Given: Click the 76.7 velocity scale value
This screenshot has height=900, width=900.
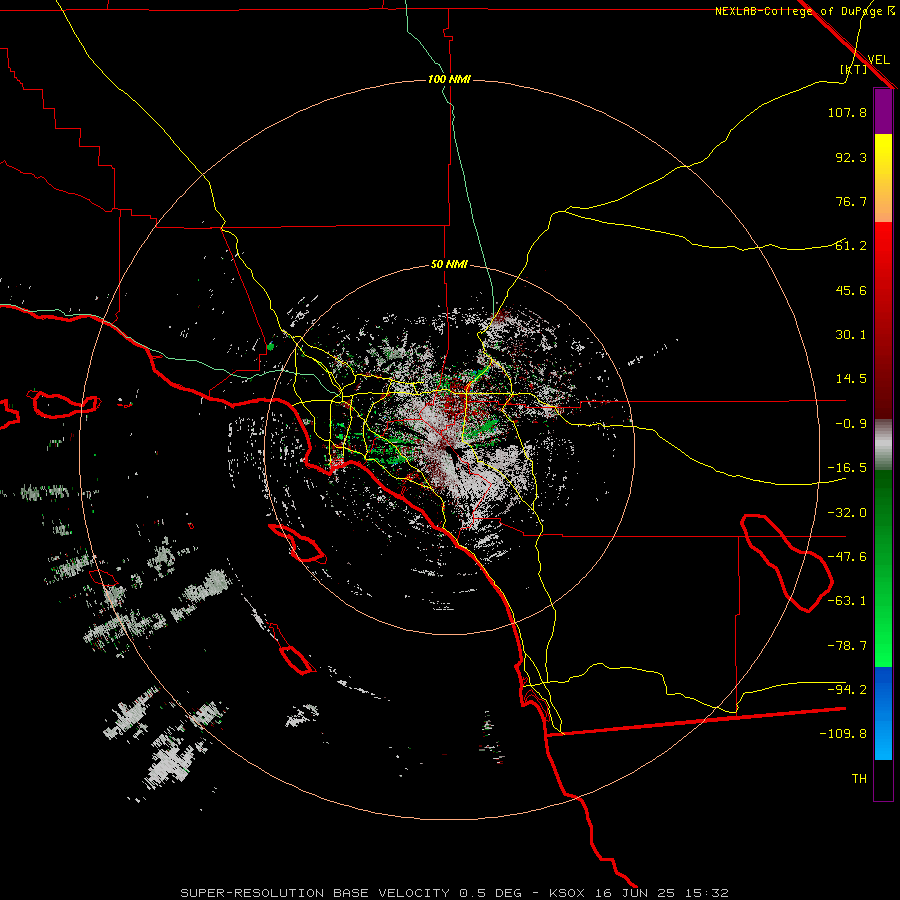Looking at the screenshot, I should click(851, 201).
